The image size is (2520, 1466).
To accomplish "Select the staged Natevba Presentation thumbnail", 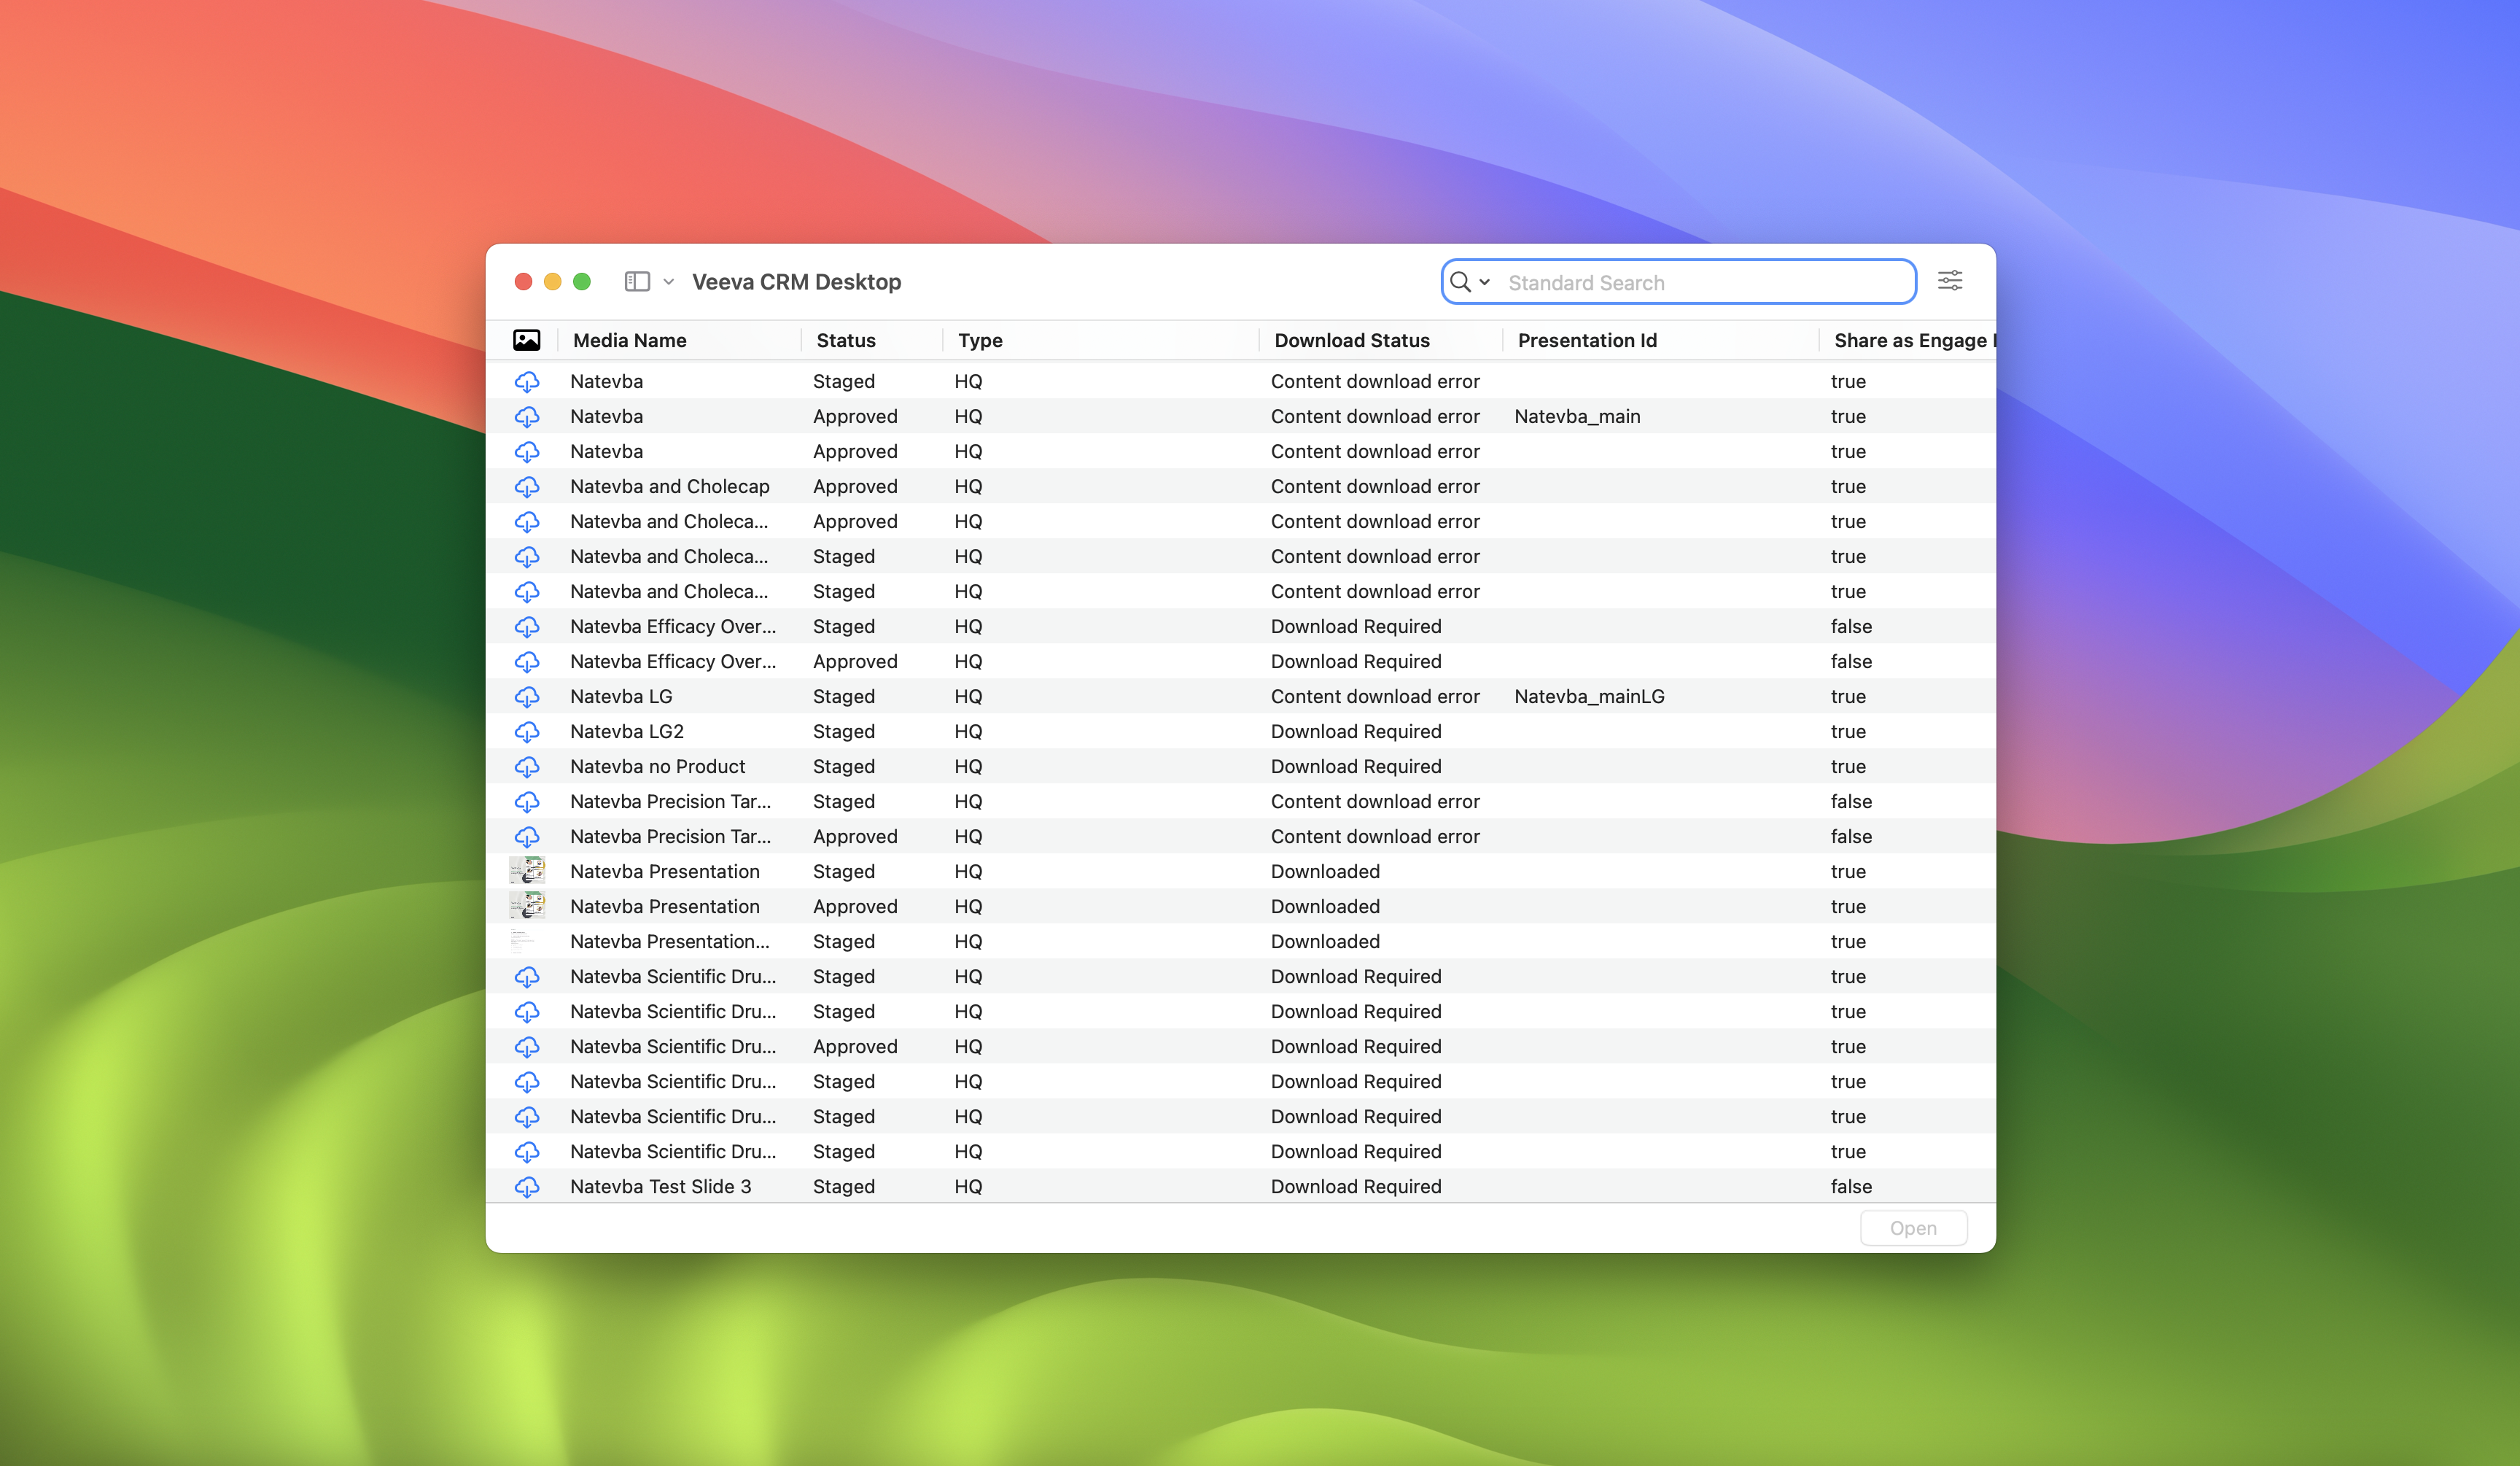I will point(527,871).
